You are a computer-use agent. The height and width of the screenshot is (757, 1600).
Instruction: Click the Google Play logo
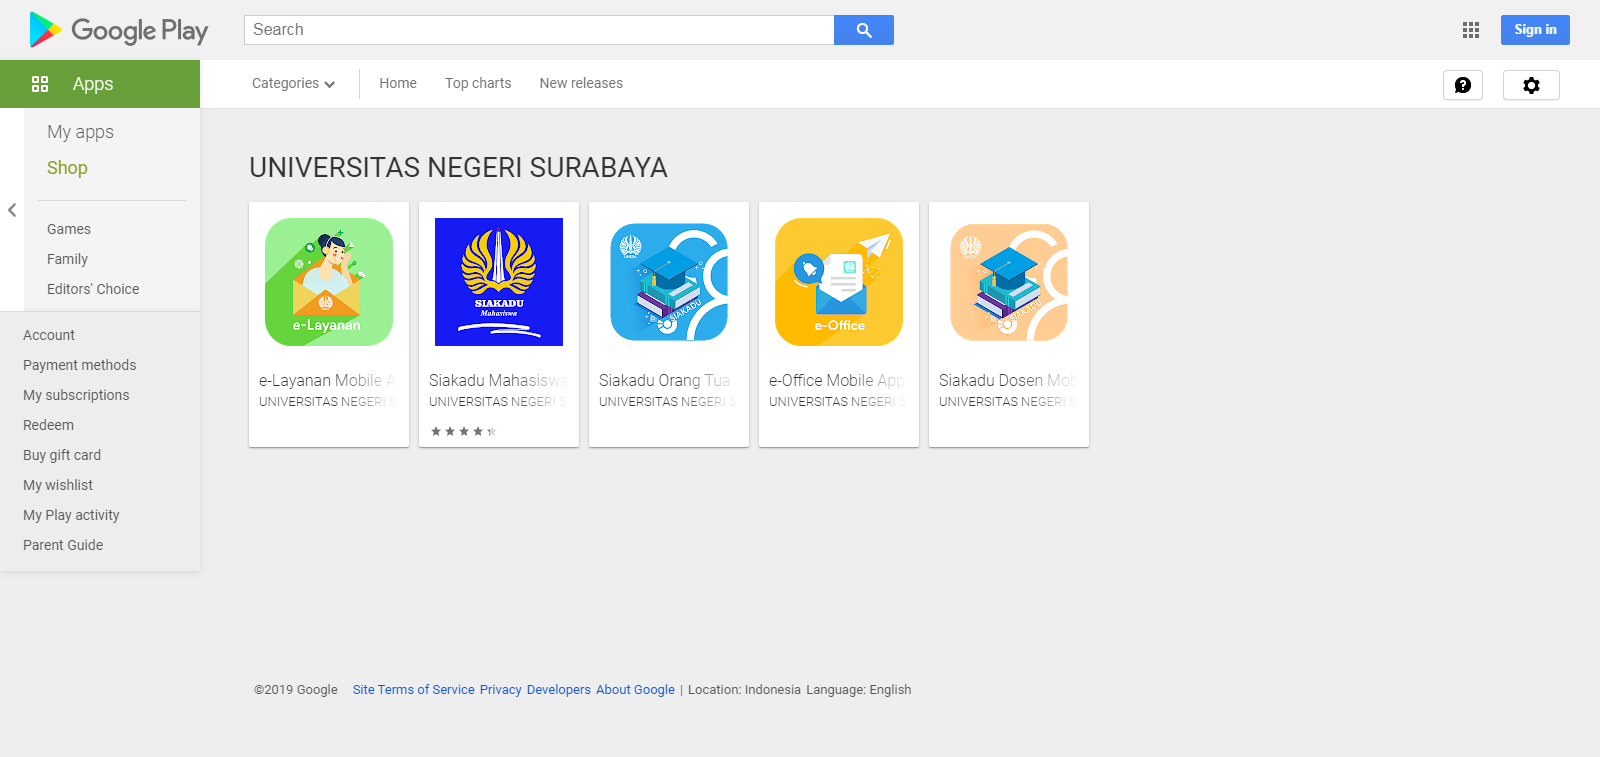(x=119, y=30)
